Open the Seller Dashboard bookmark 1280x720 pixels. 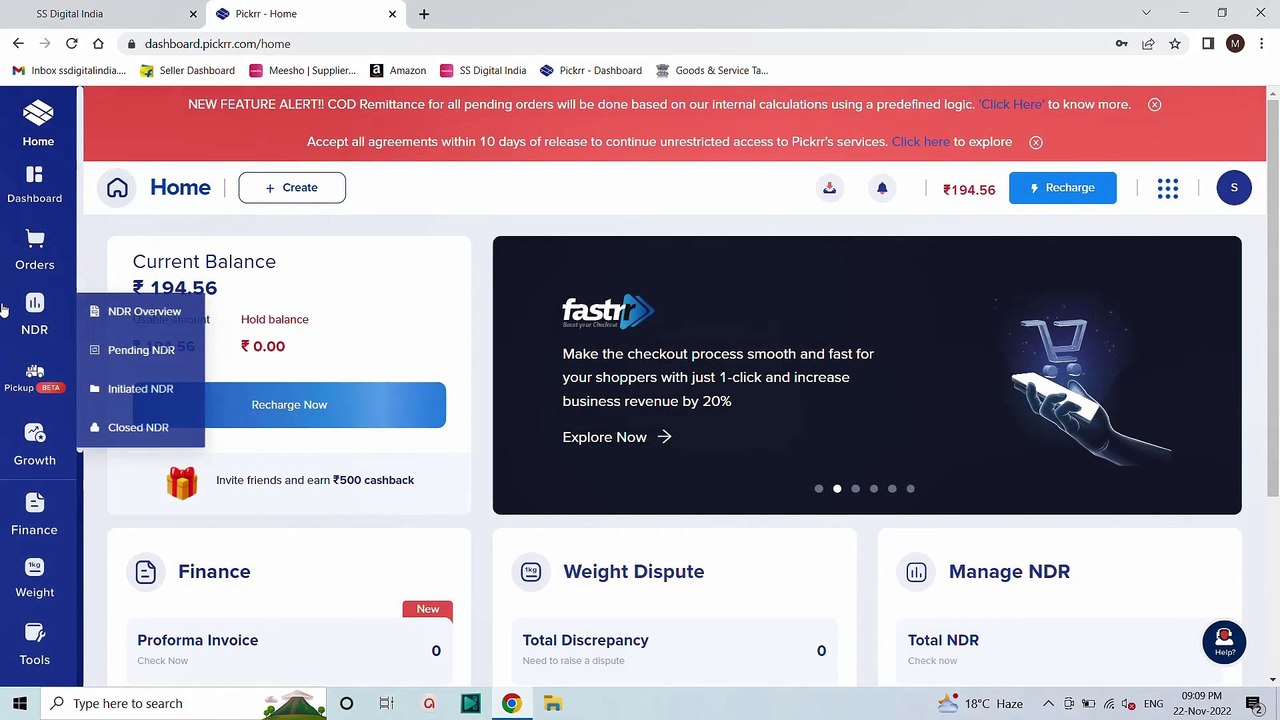[187, 71]
